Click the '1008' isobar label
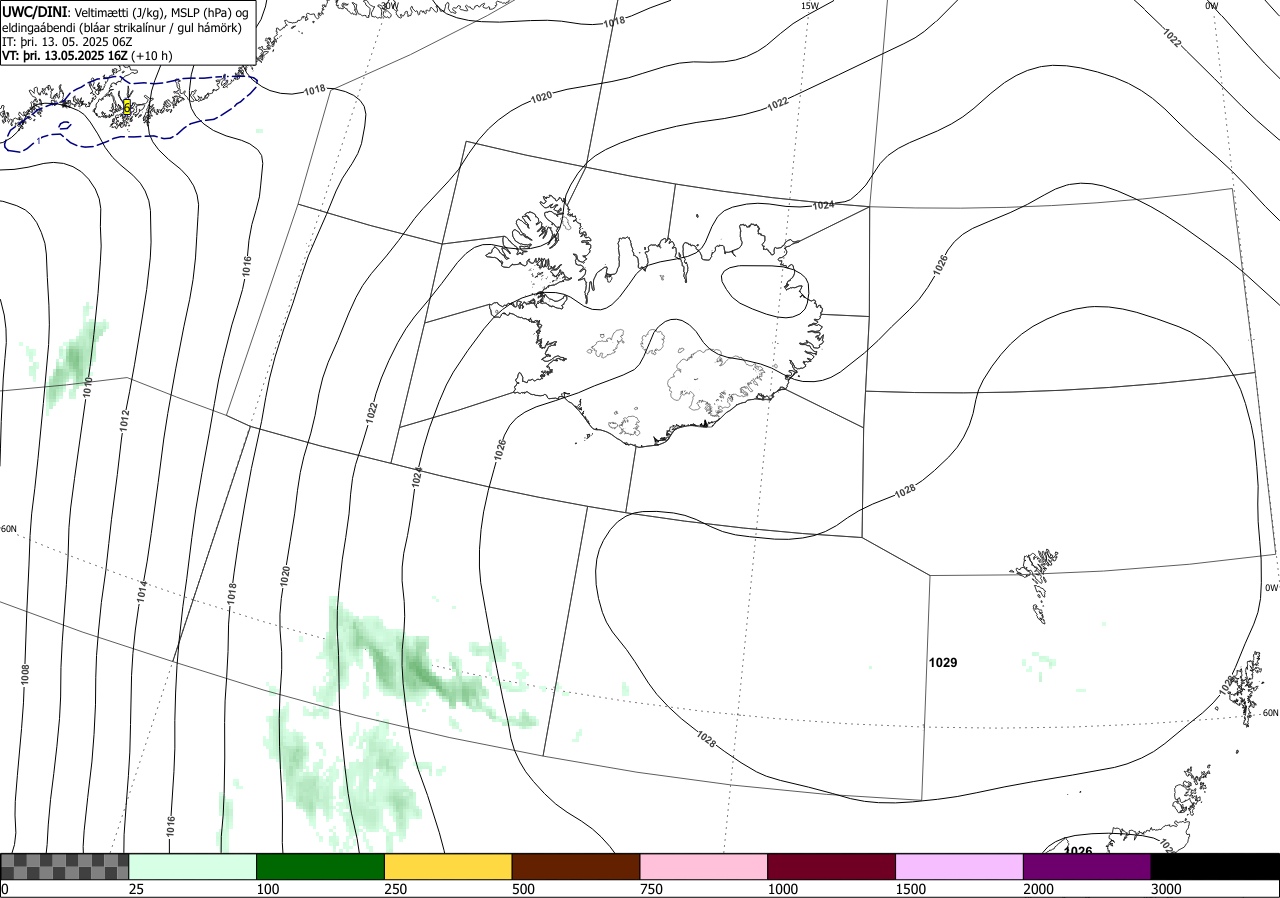Image resolution: width=1280 pixels, height=898 pixels. pyautogui.click(x=24, y=675)
